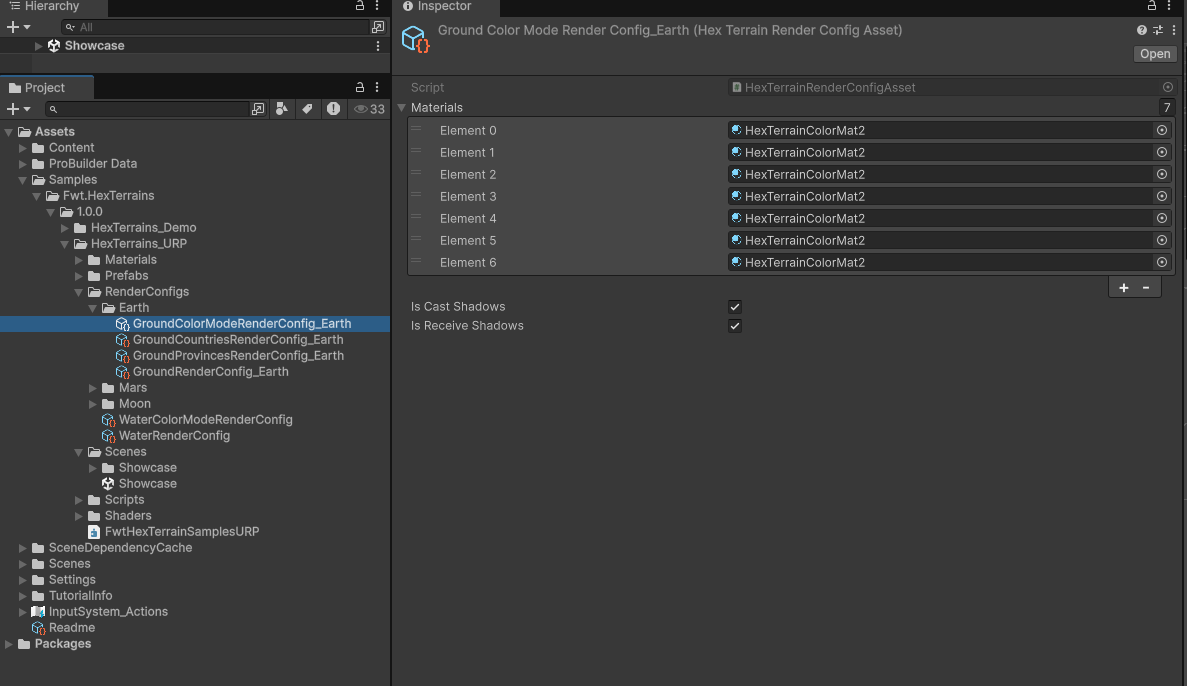Open object picker for Element 4
The image size is (1187, 686).
click(1162, 218)
